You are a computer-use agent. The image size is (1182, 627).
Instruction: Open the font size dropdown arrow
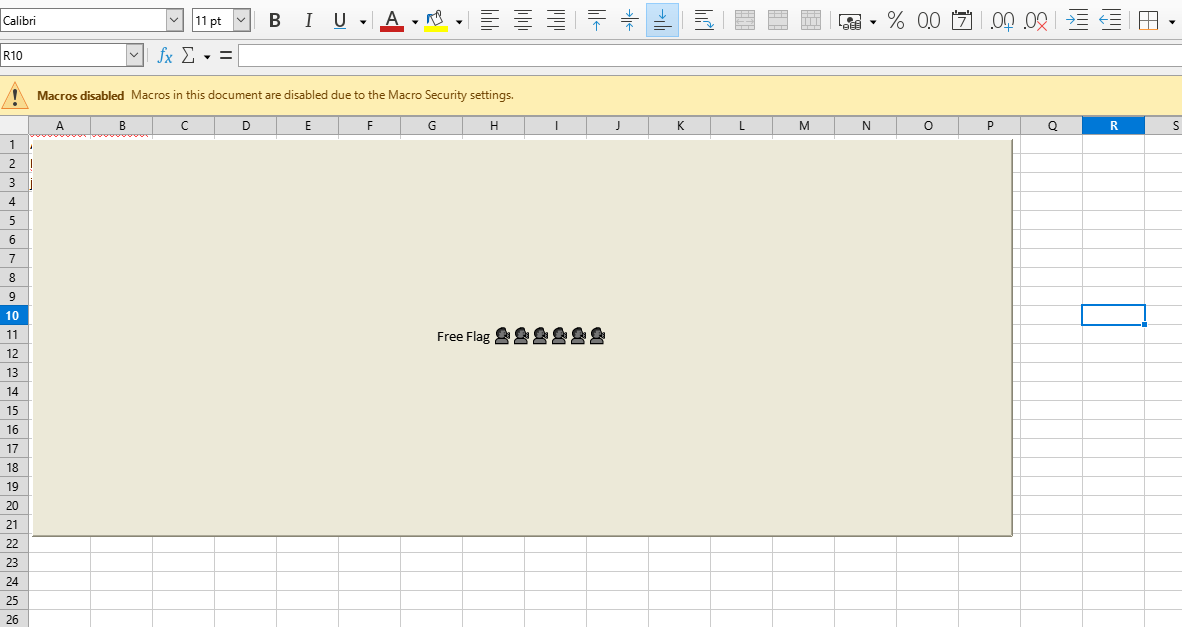(x=242, y=20)
